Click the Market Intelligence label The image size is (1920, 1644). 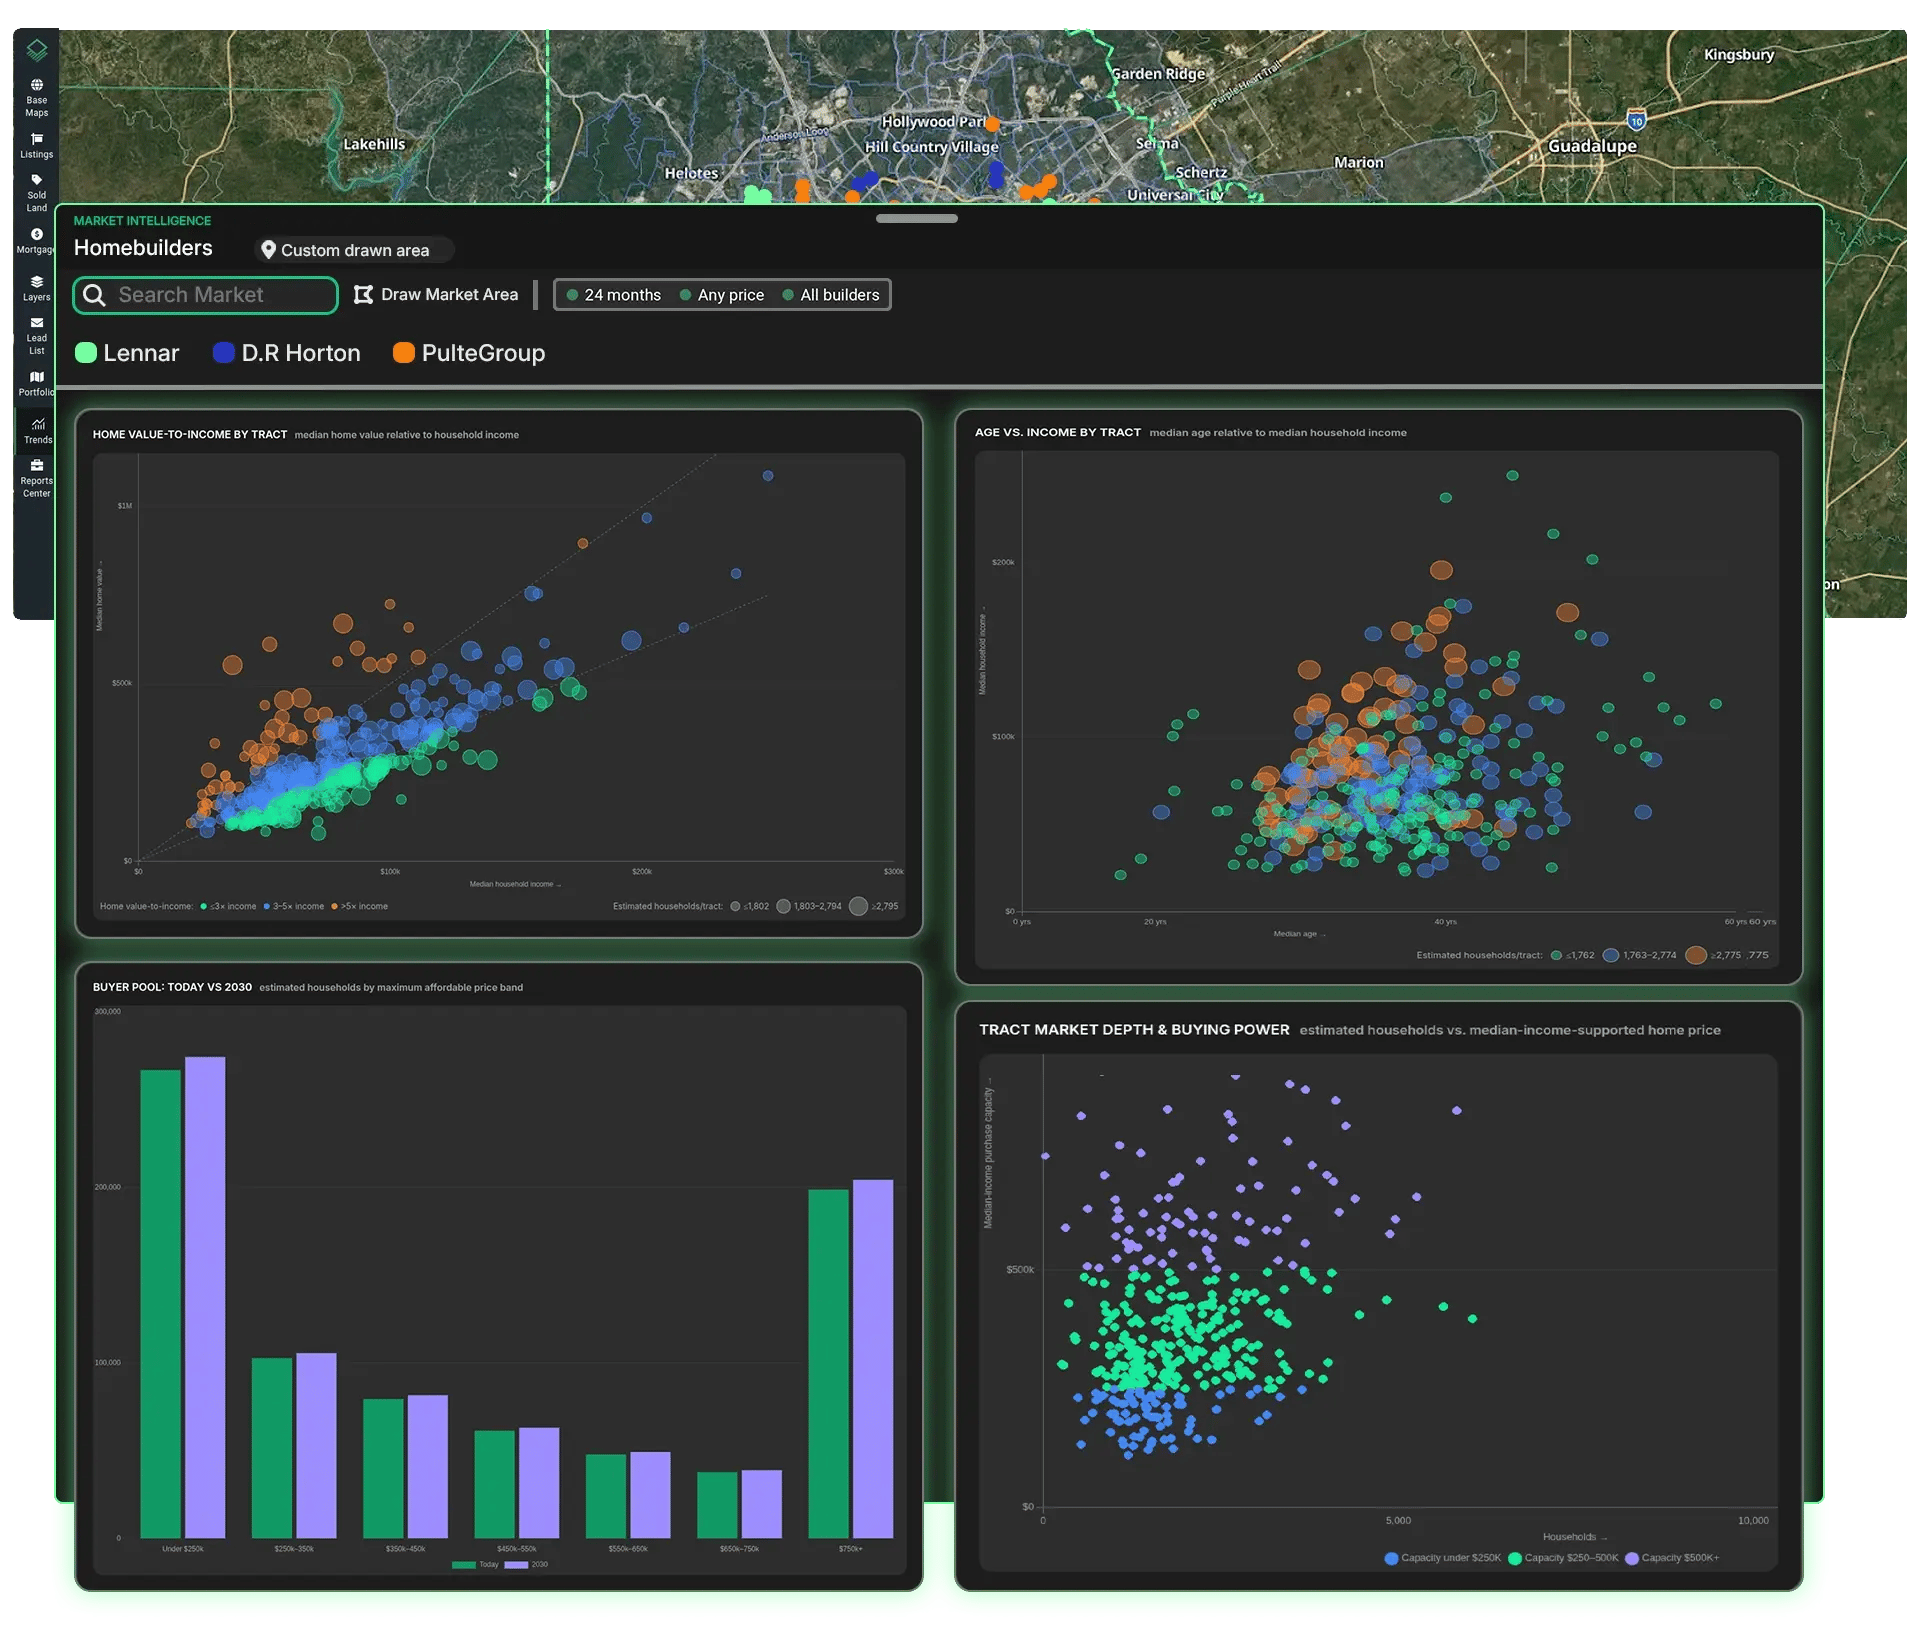142,221
